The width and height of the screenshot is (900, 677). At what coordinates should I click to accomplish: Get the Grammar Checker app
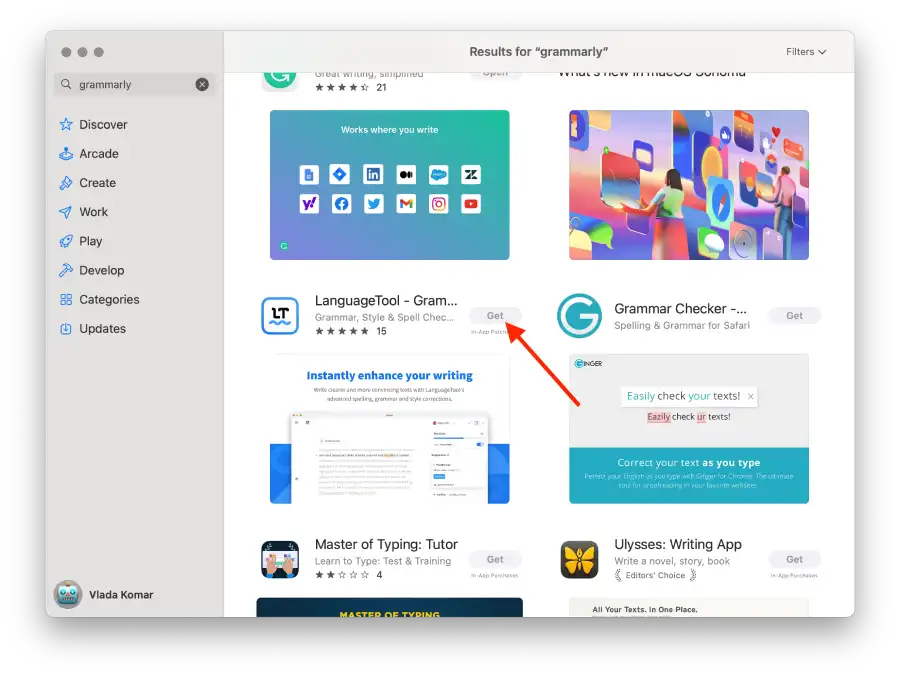[x=794, y=316]
